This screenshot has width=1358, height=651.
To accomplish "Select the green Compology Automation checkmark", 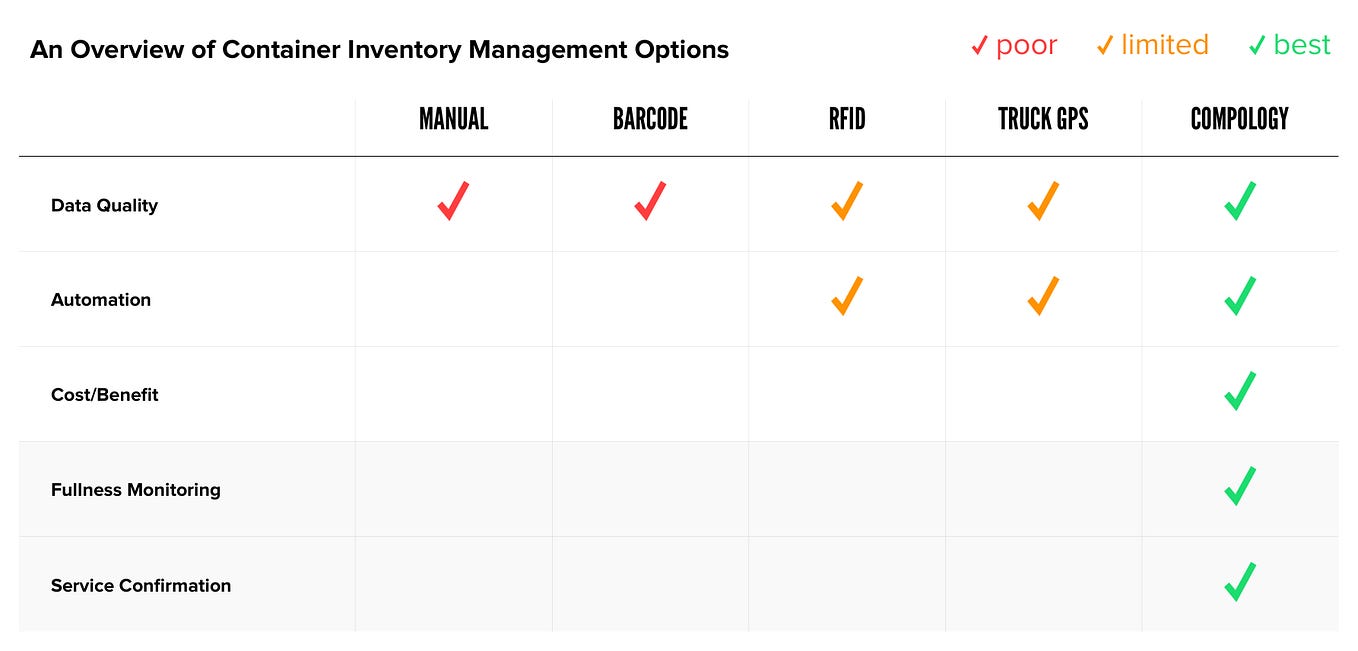I will 1240,296.
